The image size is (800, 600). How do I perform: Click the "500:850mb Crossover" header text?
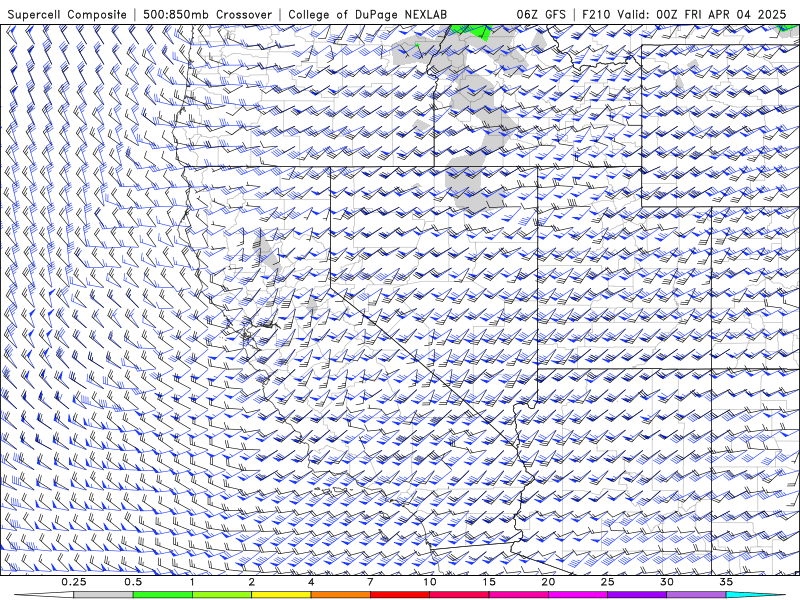click(x=207, y=14)
